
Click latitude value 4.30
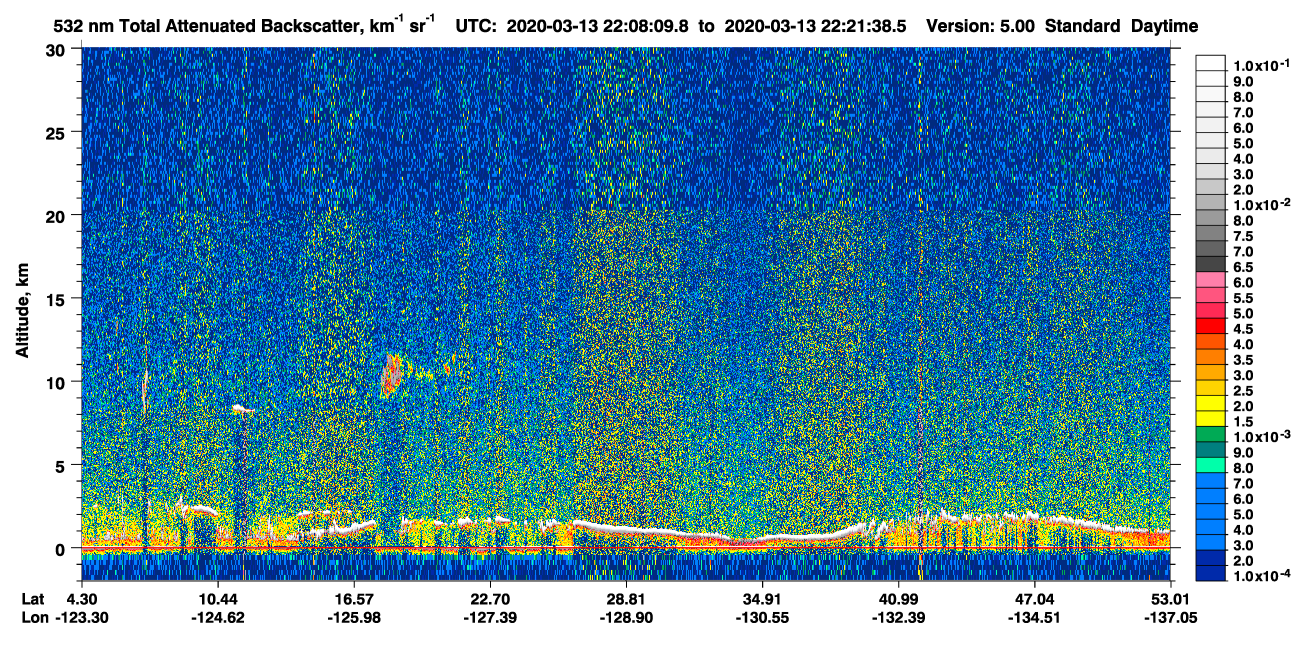point(81,599)
